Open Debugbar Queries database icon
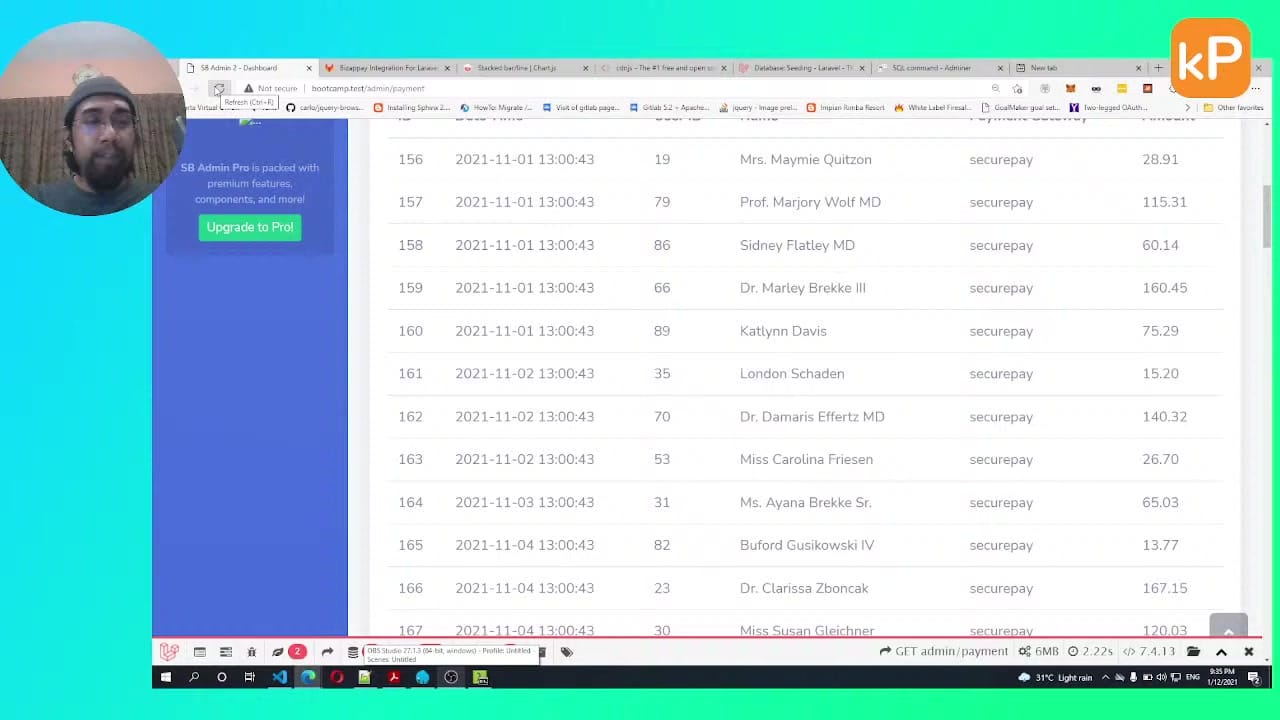Viewport: 1280px width, 720px height. (x=353, y=652)
